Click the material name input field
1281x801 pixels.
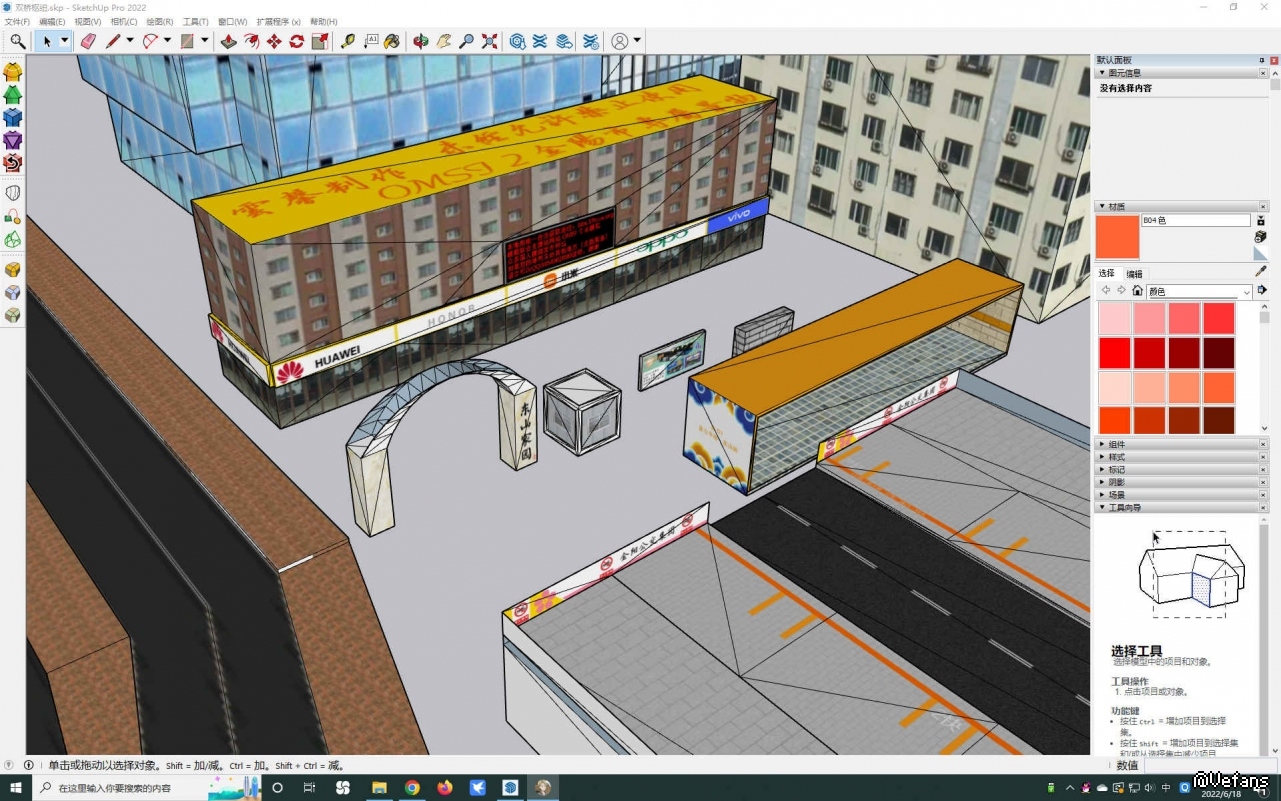coord(1195,220)
